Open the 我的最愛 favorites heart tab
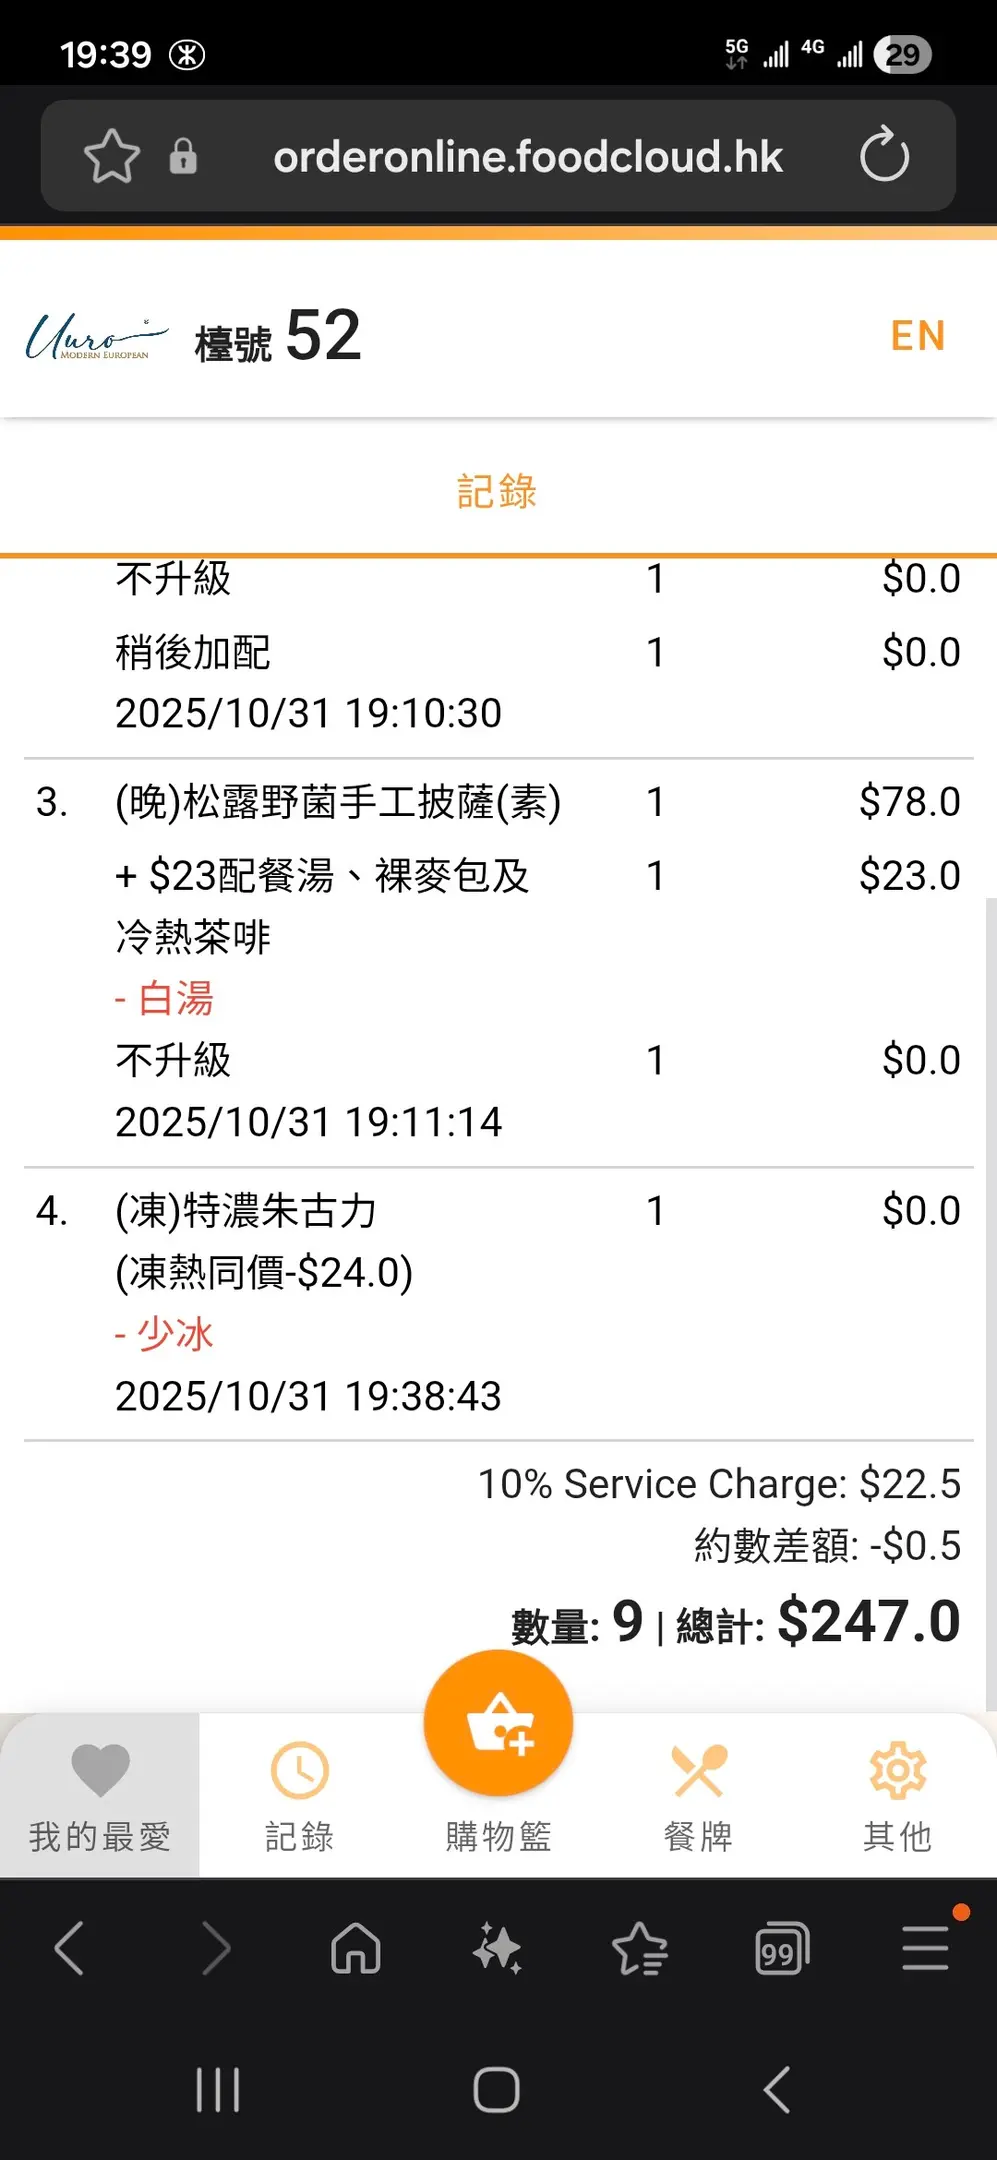This screenshot has height=2160, width=997. pos(100,1796)
